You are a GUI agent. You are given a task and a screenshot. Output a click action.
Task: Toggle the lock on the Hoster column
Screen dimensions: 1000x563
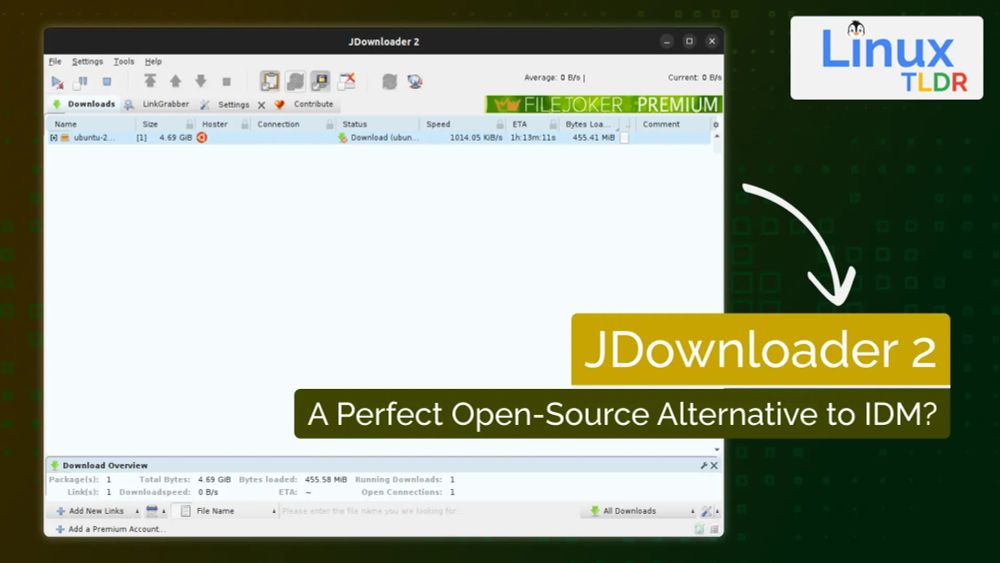coord(245,124)
